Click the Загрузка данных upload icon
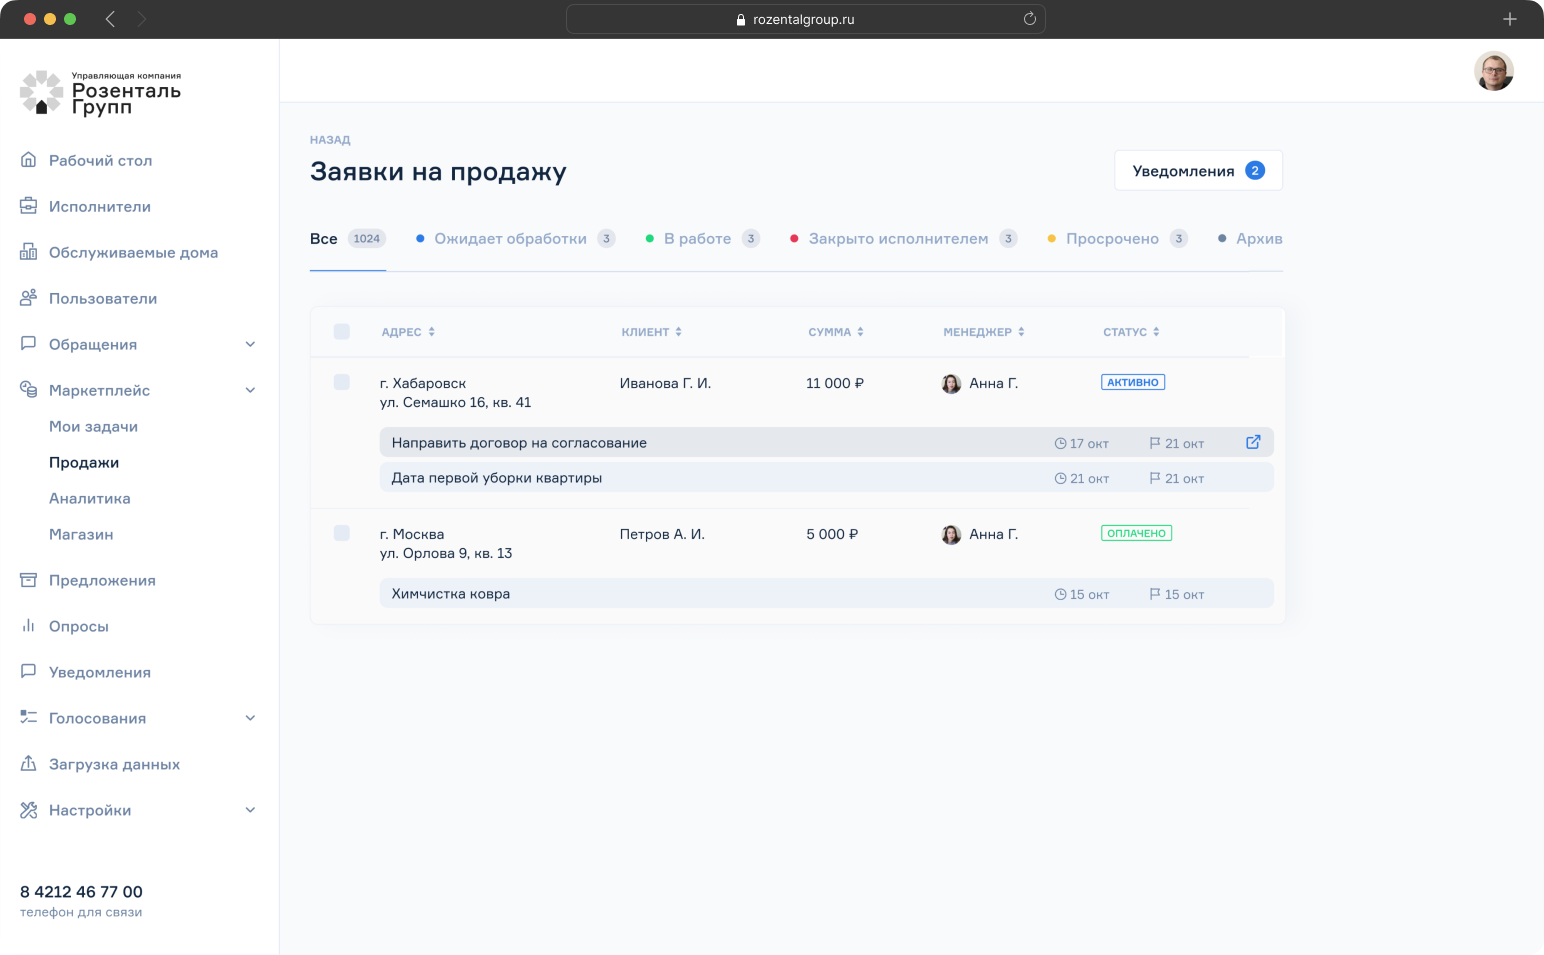Viewport: 1544px width, 955px height. (28, 763)
